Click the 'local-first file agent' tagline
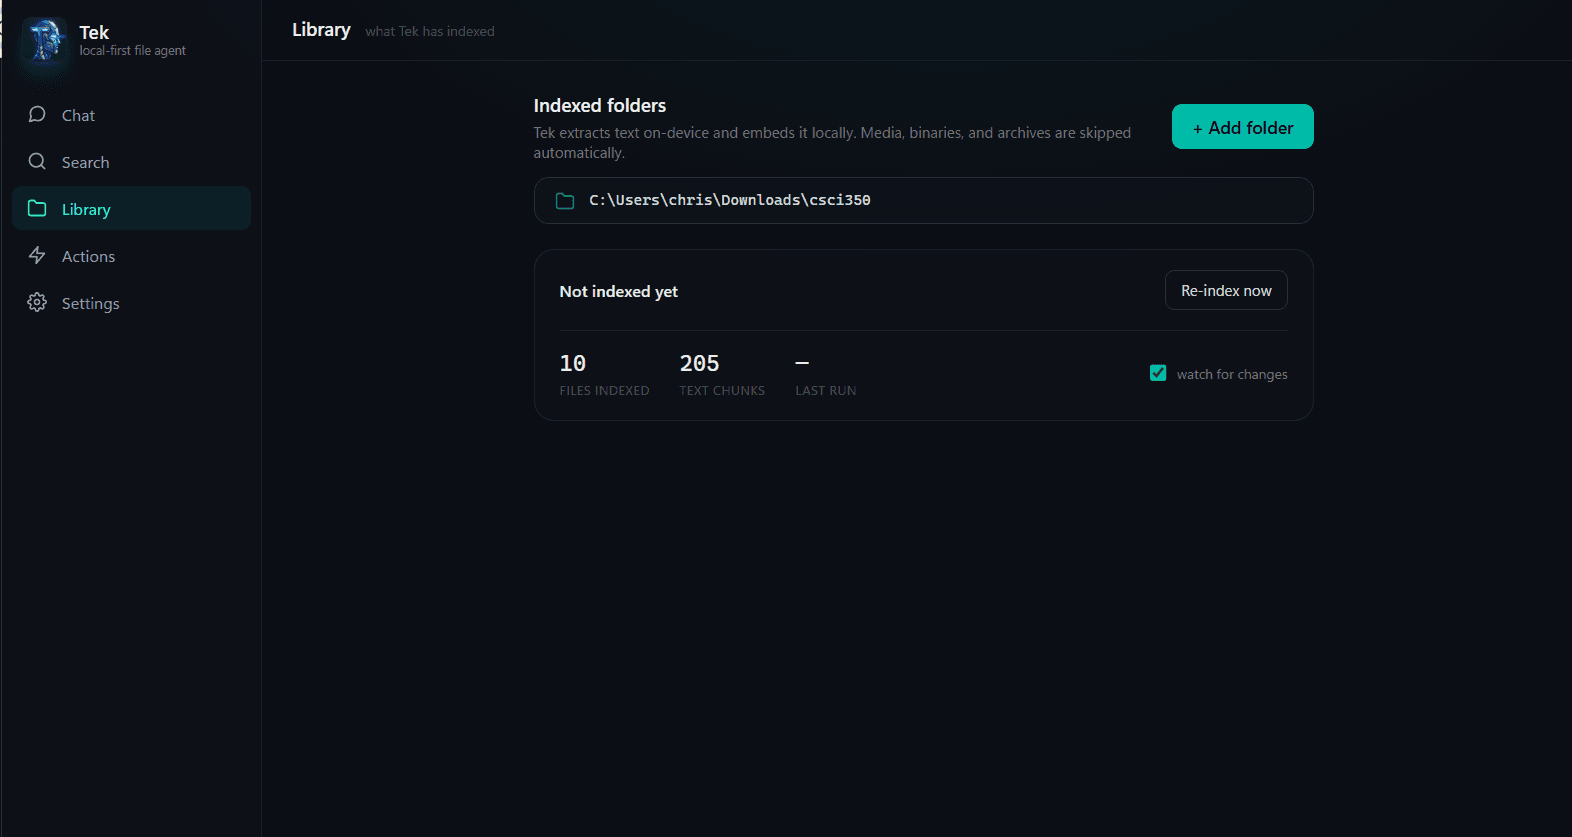 [x=133, y=51]
